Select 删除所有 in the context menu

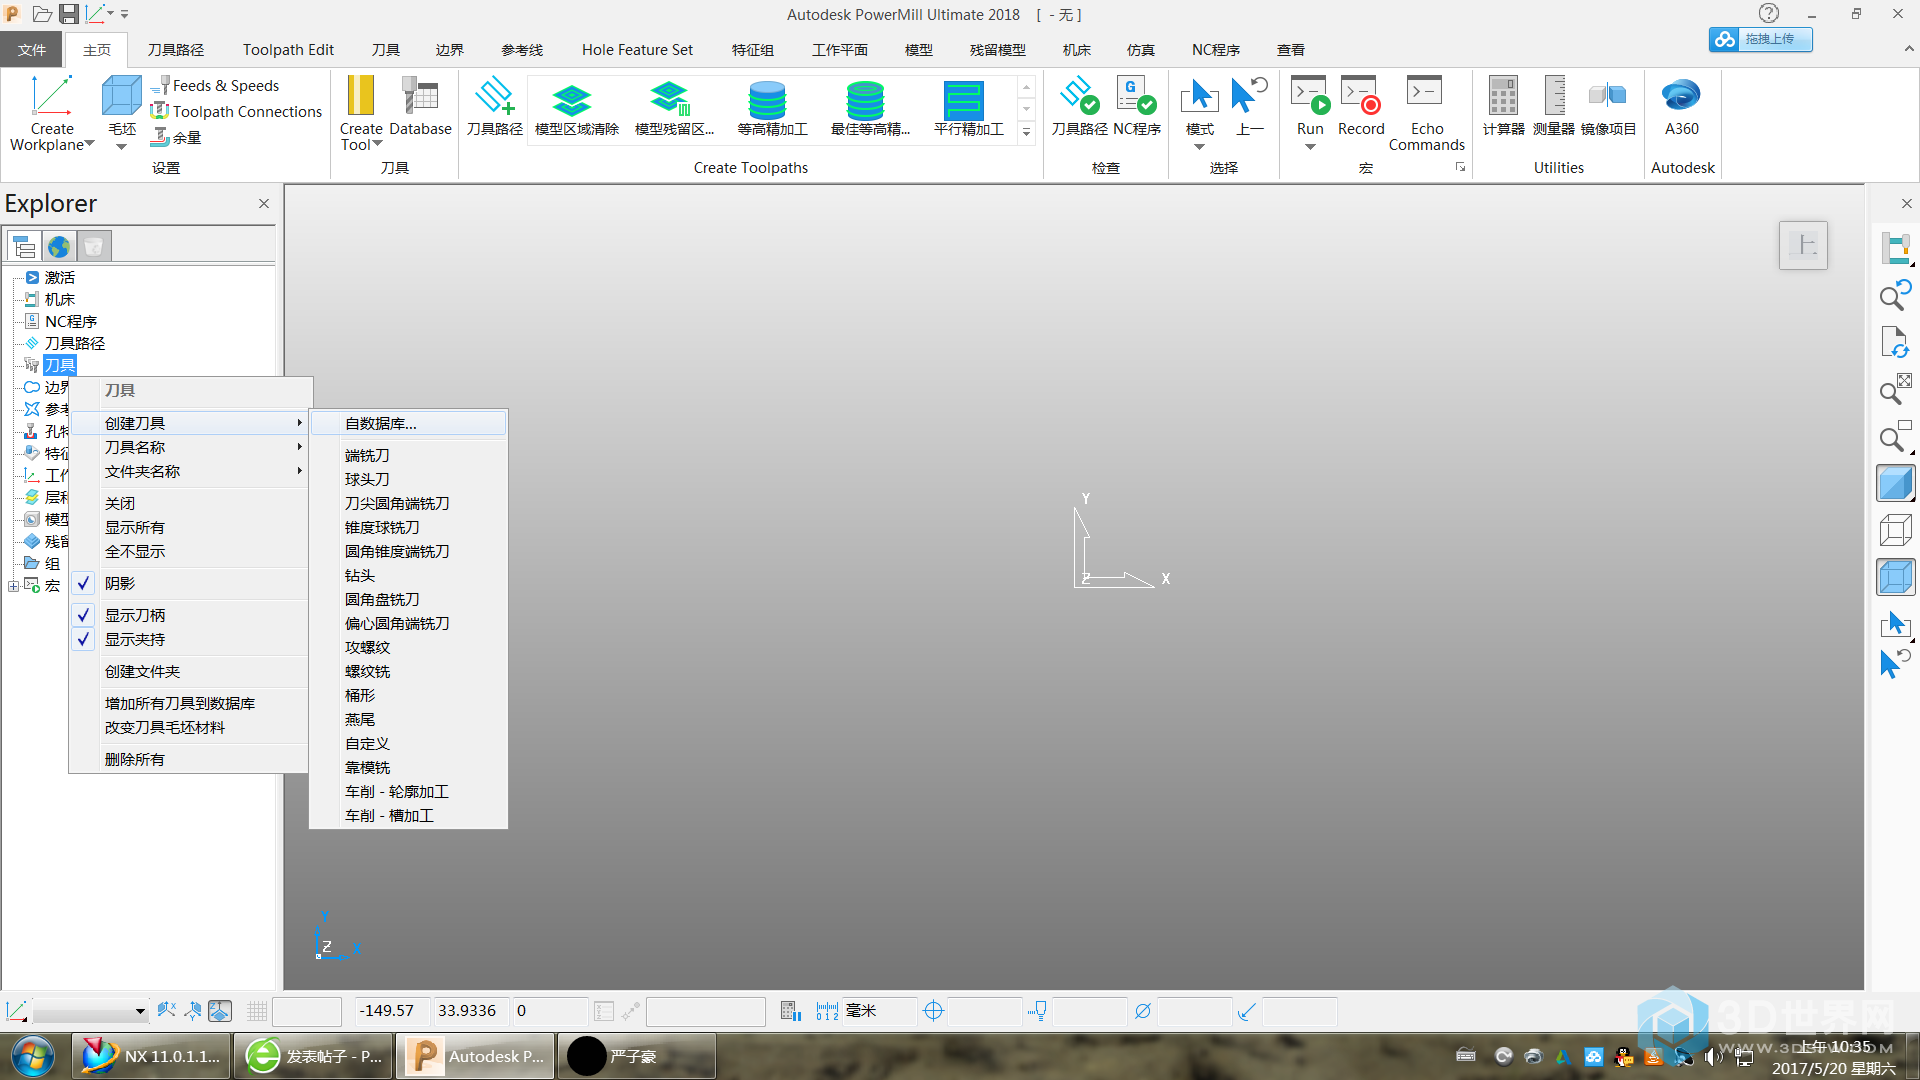point(190,760)
